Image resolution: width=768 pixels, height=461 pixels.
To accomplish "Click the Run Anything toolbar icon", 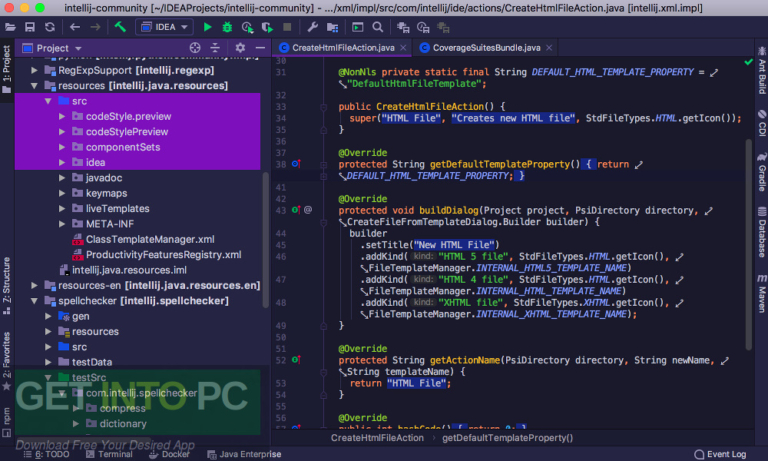I will [358, 27].
